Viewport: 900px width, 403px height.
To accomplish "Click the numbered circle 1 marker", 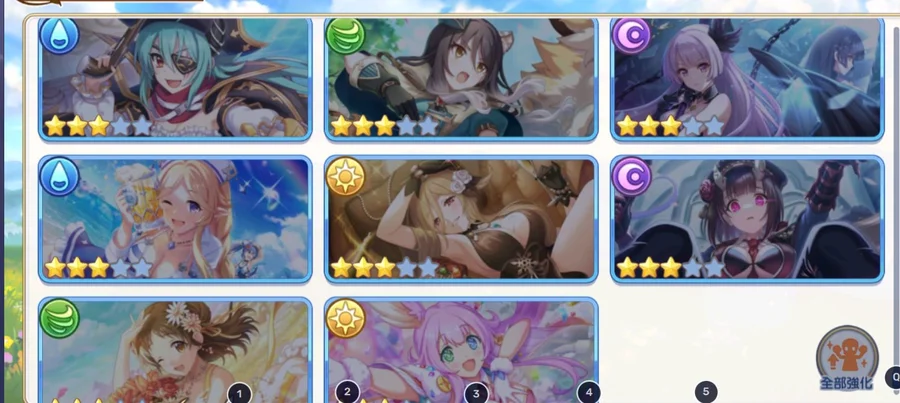I will click(239, 394).
